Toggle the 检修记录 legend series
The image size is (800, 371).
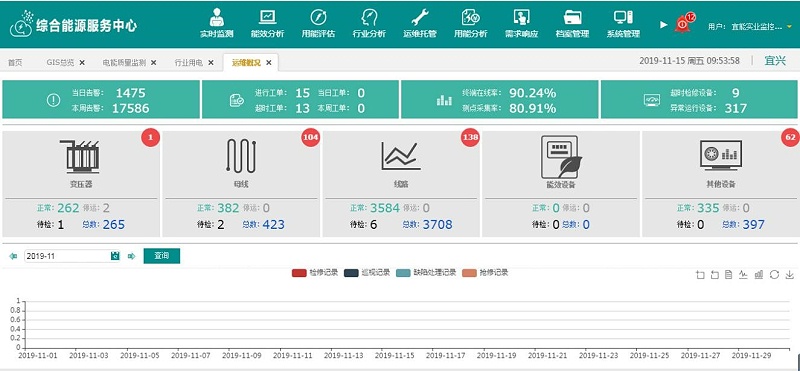[x=315, y=273]
